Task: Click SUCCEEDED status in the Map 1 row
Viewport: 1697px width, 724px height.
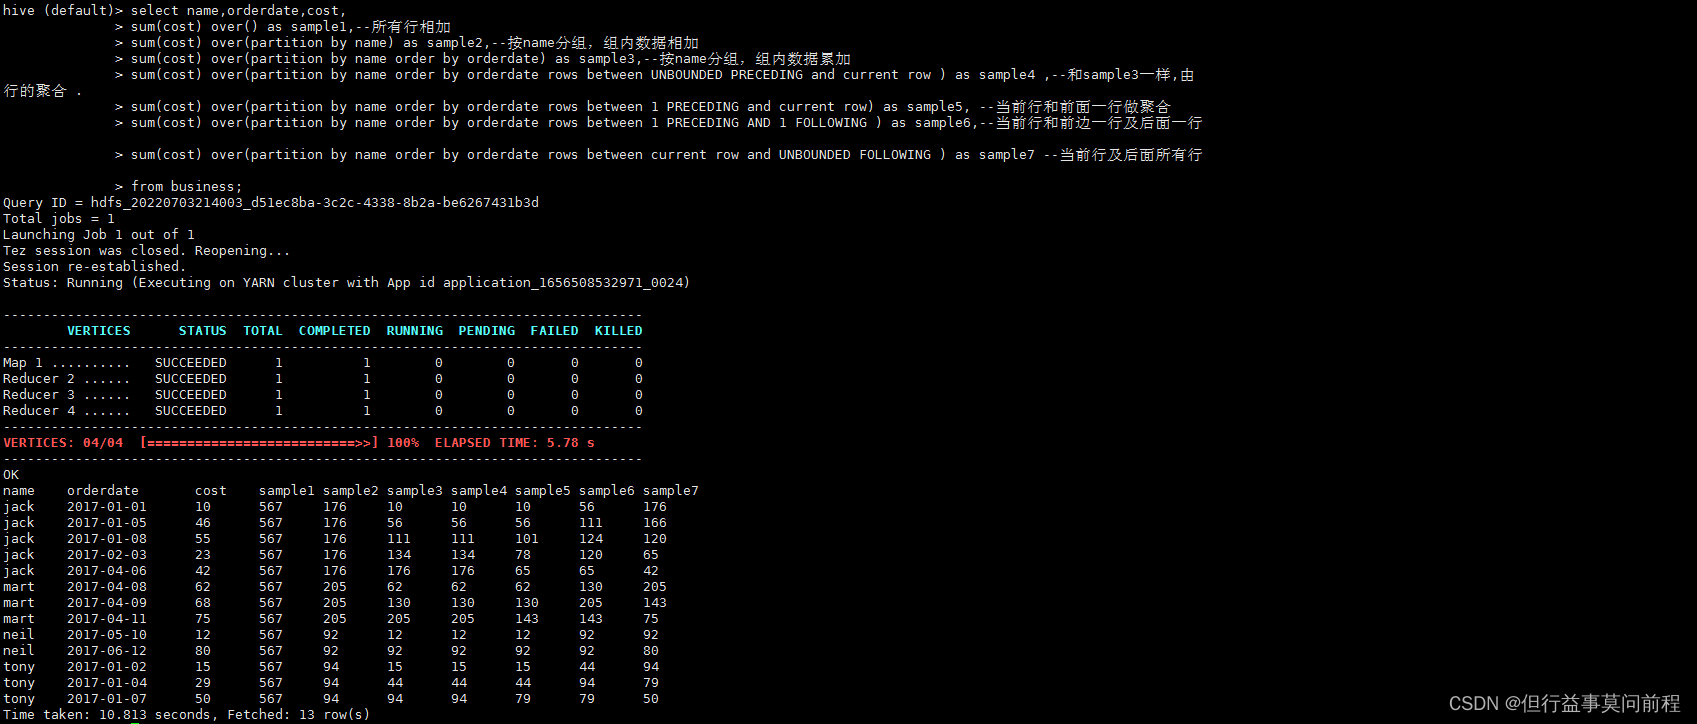Action: [x=191, y=363]
